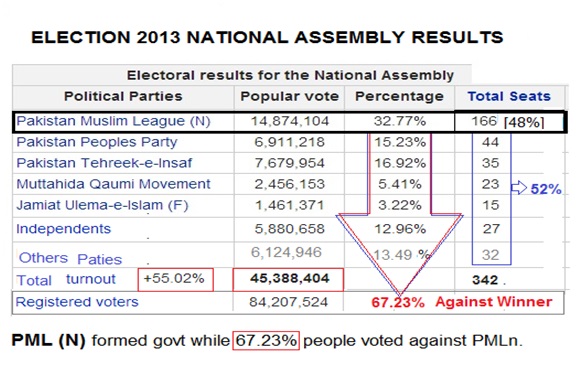Click the 166 [48%] seats cell
The width and height of the screenshot is (583, 366).
tap(509, 122)
